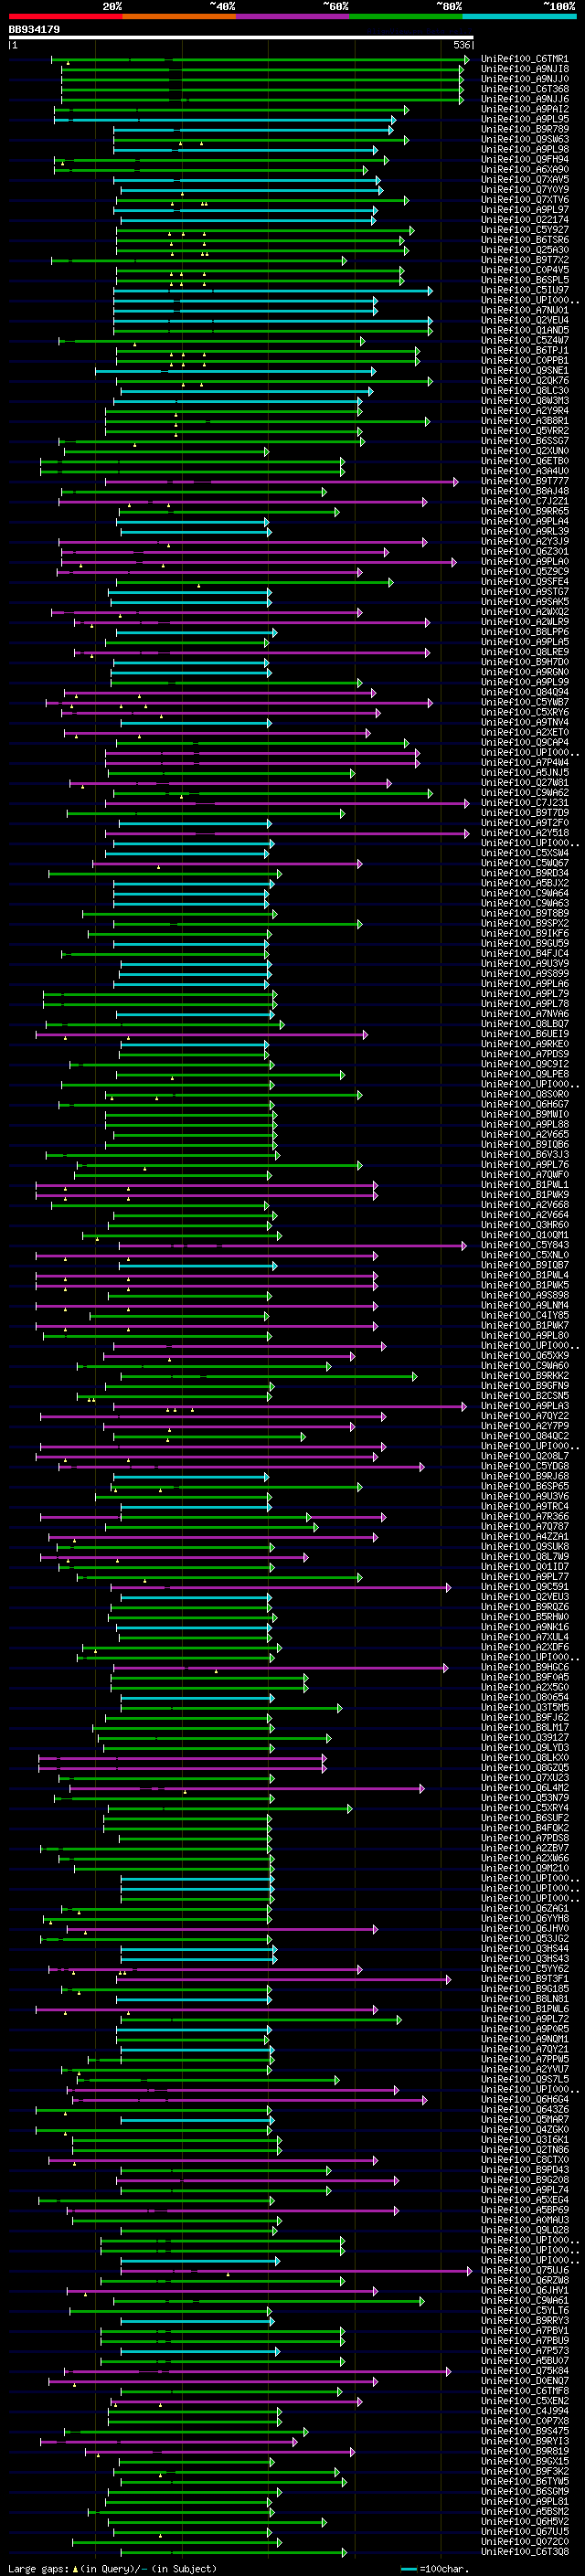Click label UniRef100_B9R819
Screen dimensions: 585x2576
[525, 2451]
